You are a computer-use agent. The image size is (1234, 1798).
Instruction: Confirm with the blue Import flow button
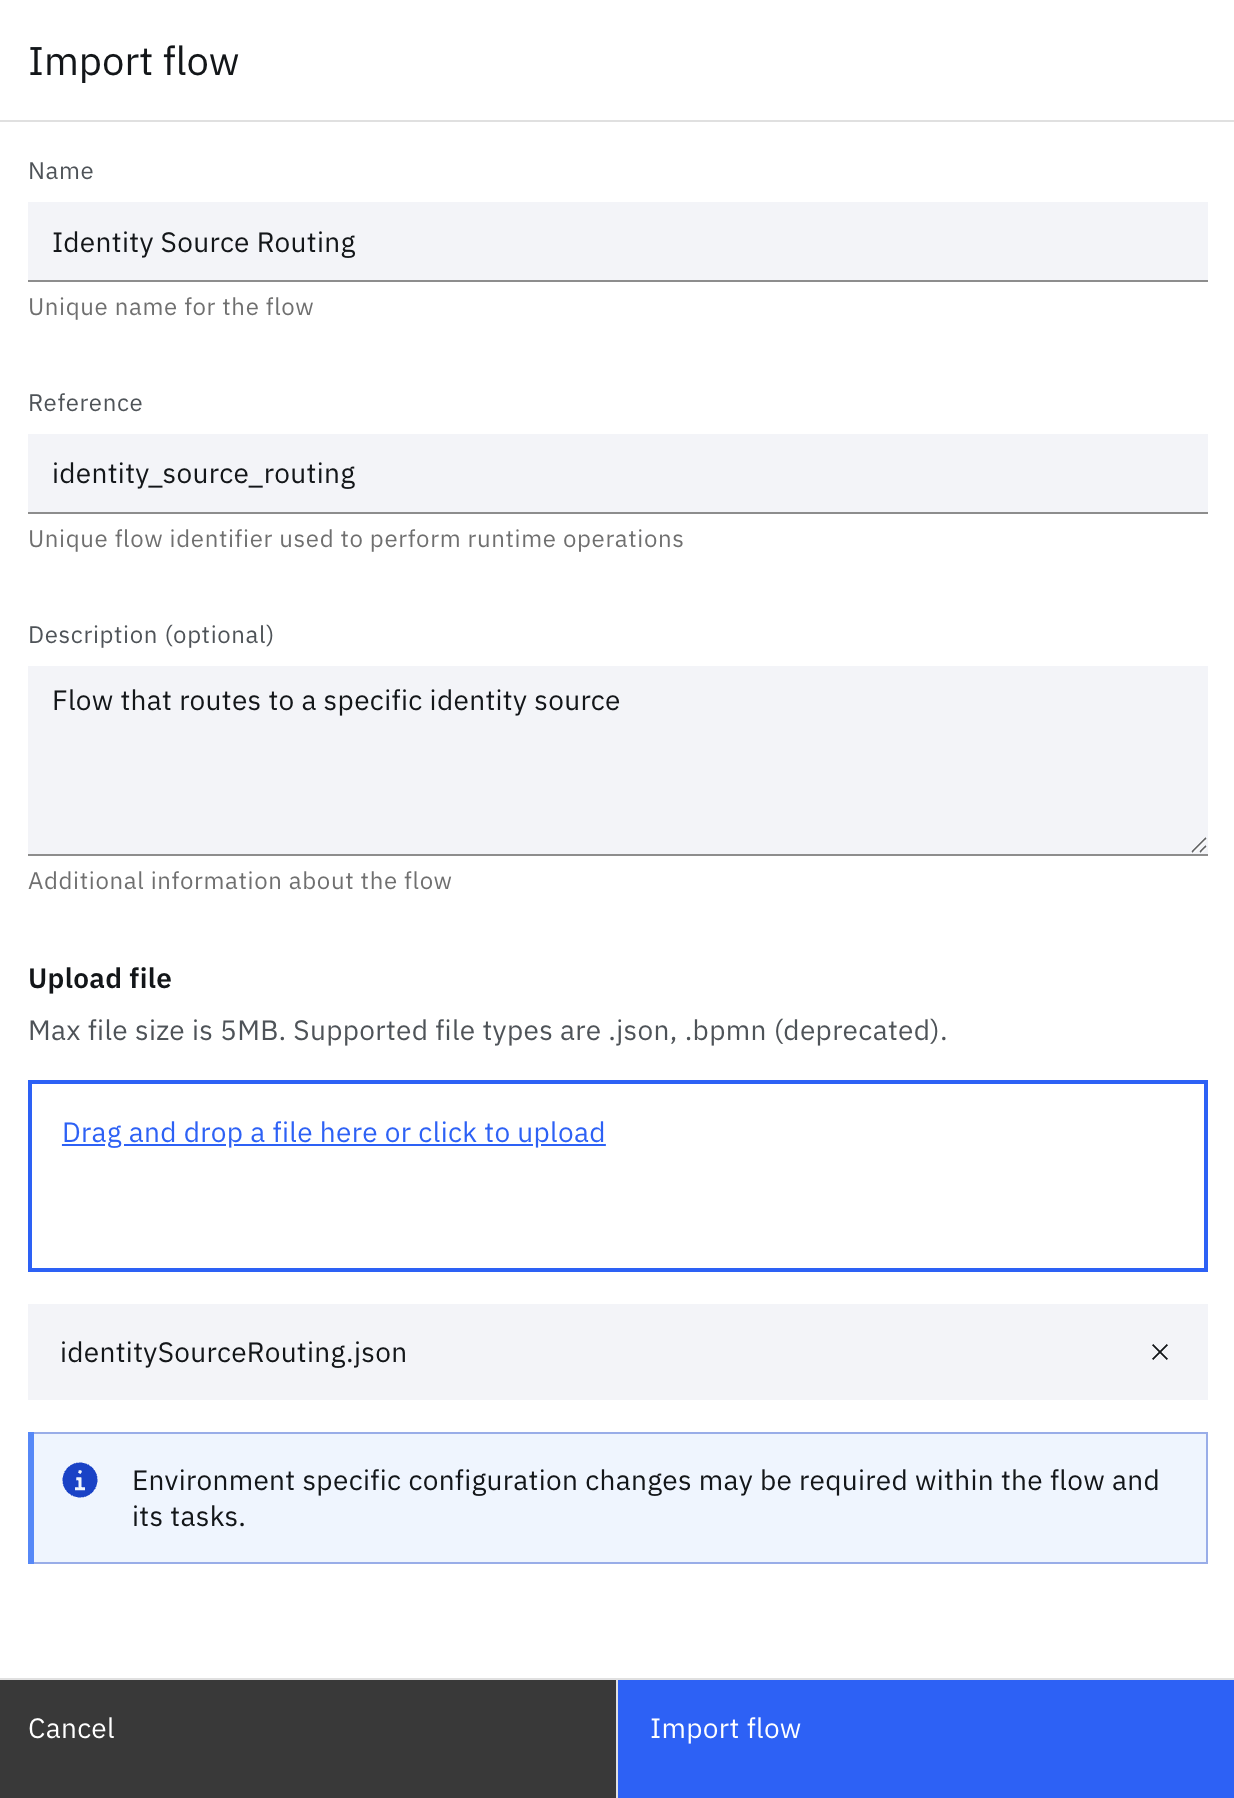[926, 1738]
